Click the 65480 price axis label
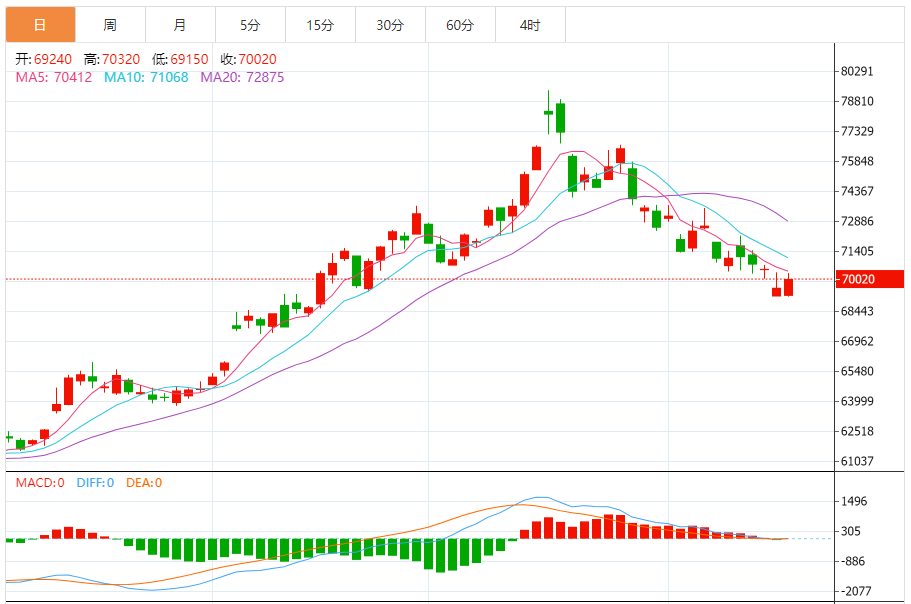The image size is (911, 604). pos(858,371)
